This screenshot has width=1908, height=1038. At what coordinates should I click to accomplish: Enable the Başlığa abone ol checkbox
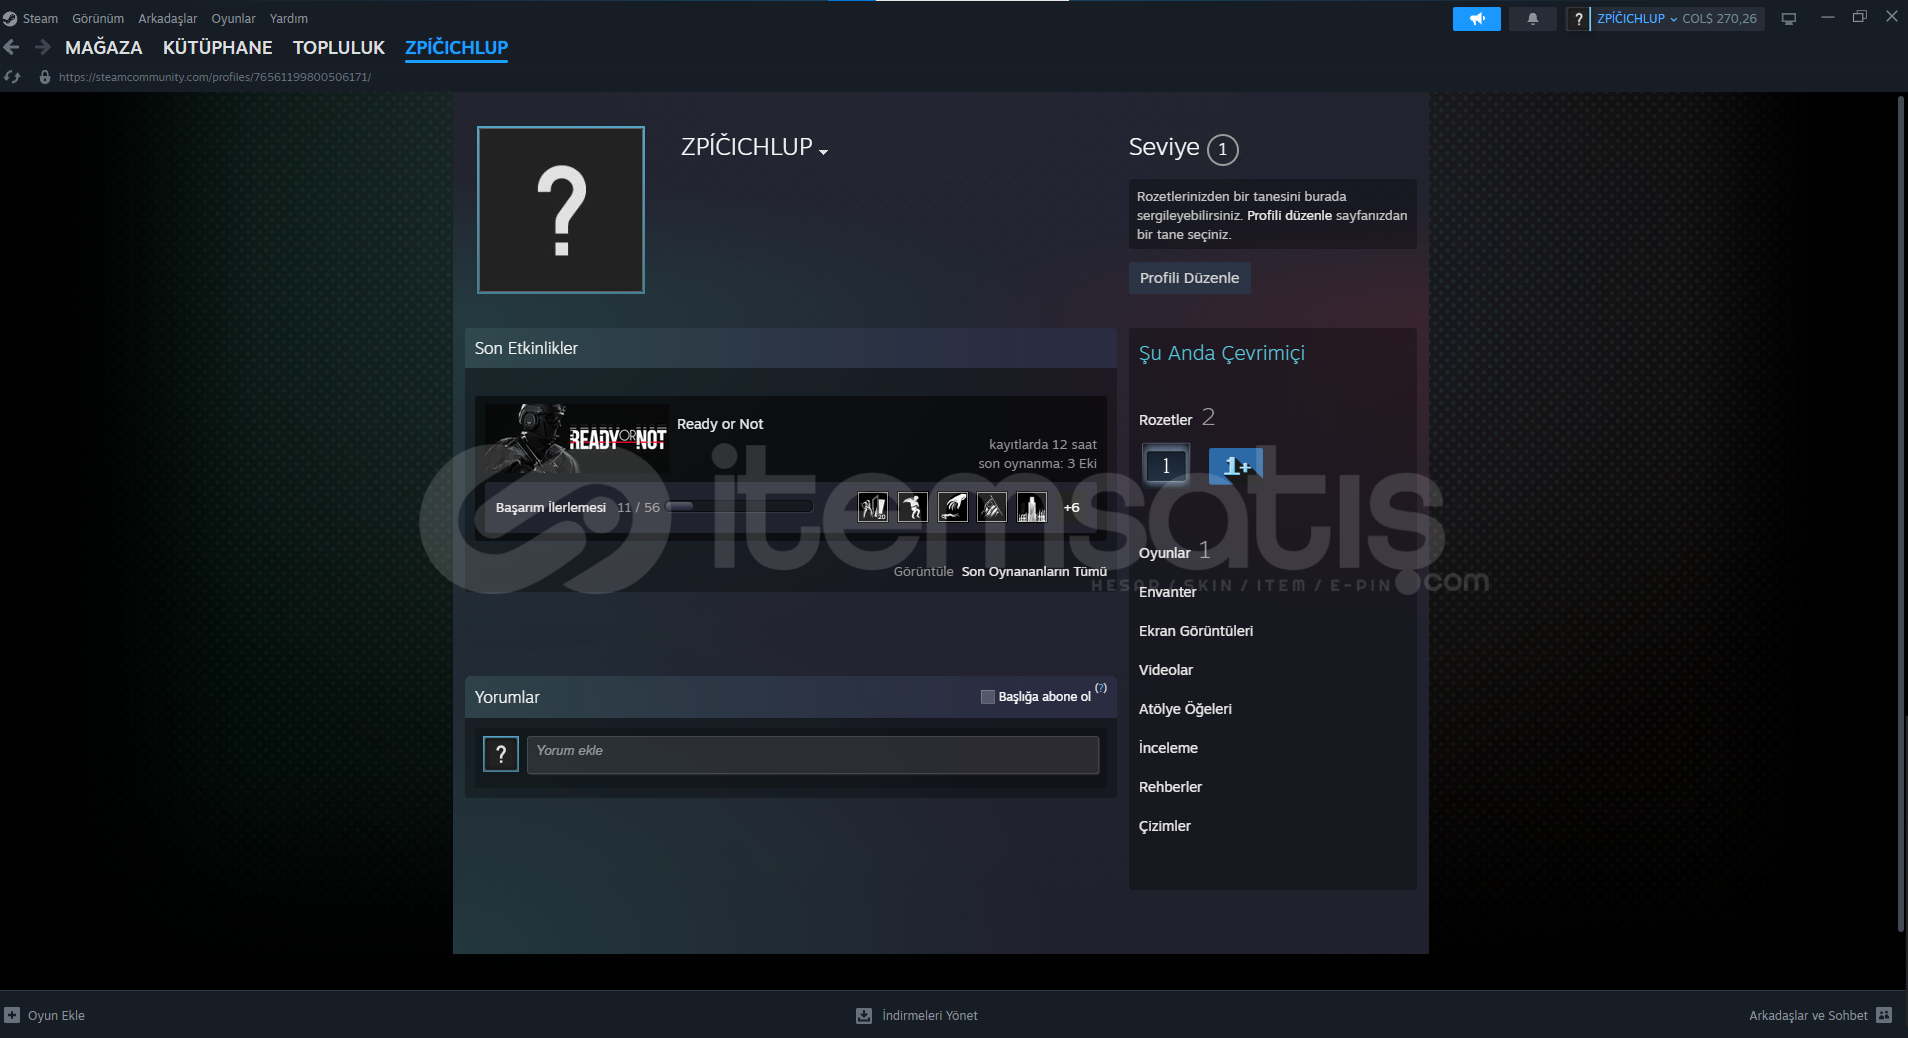988,697
